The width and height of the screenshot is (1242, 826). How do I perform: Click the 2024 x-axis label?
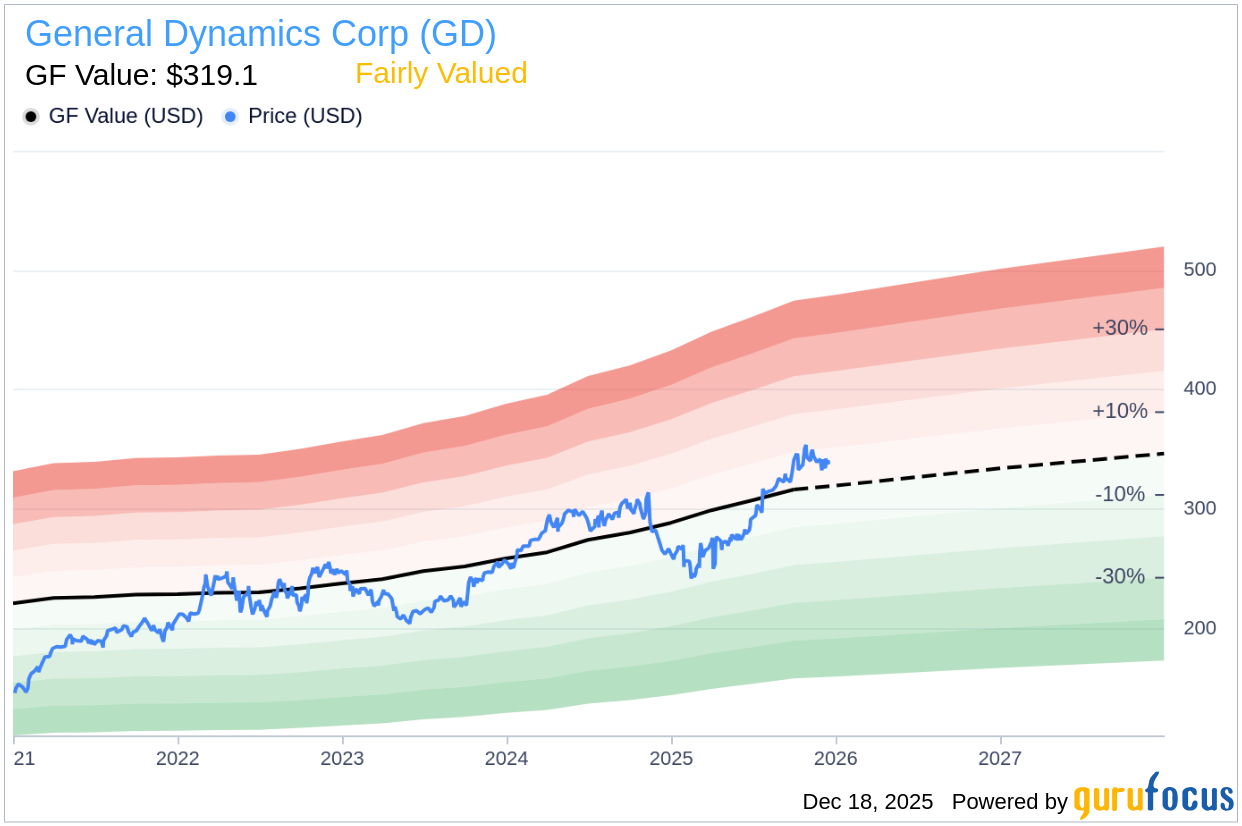click(x=507, y=757)
